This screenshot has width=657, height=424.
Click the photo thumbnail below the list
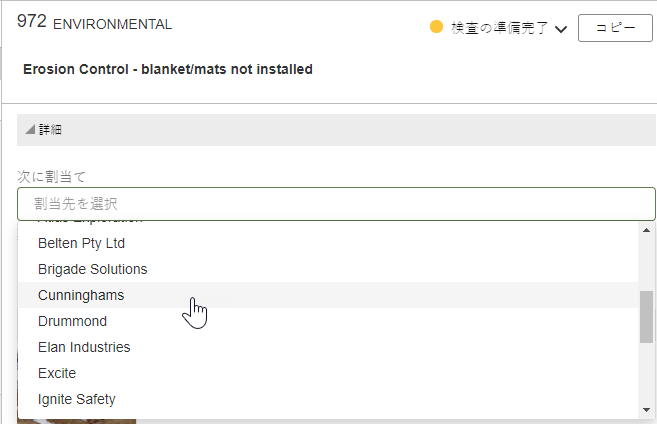pyautogui.click(x=77, y=421)
